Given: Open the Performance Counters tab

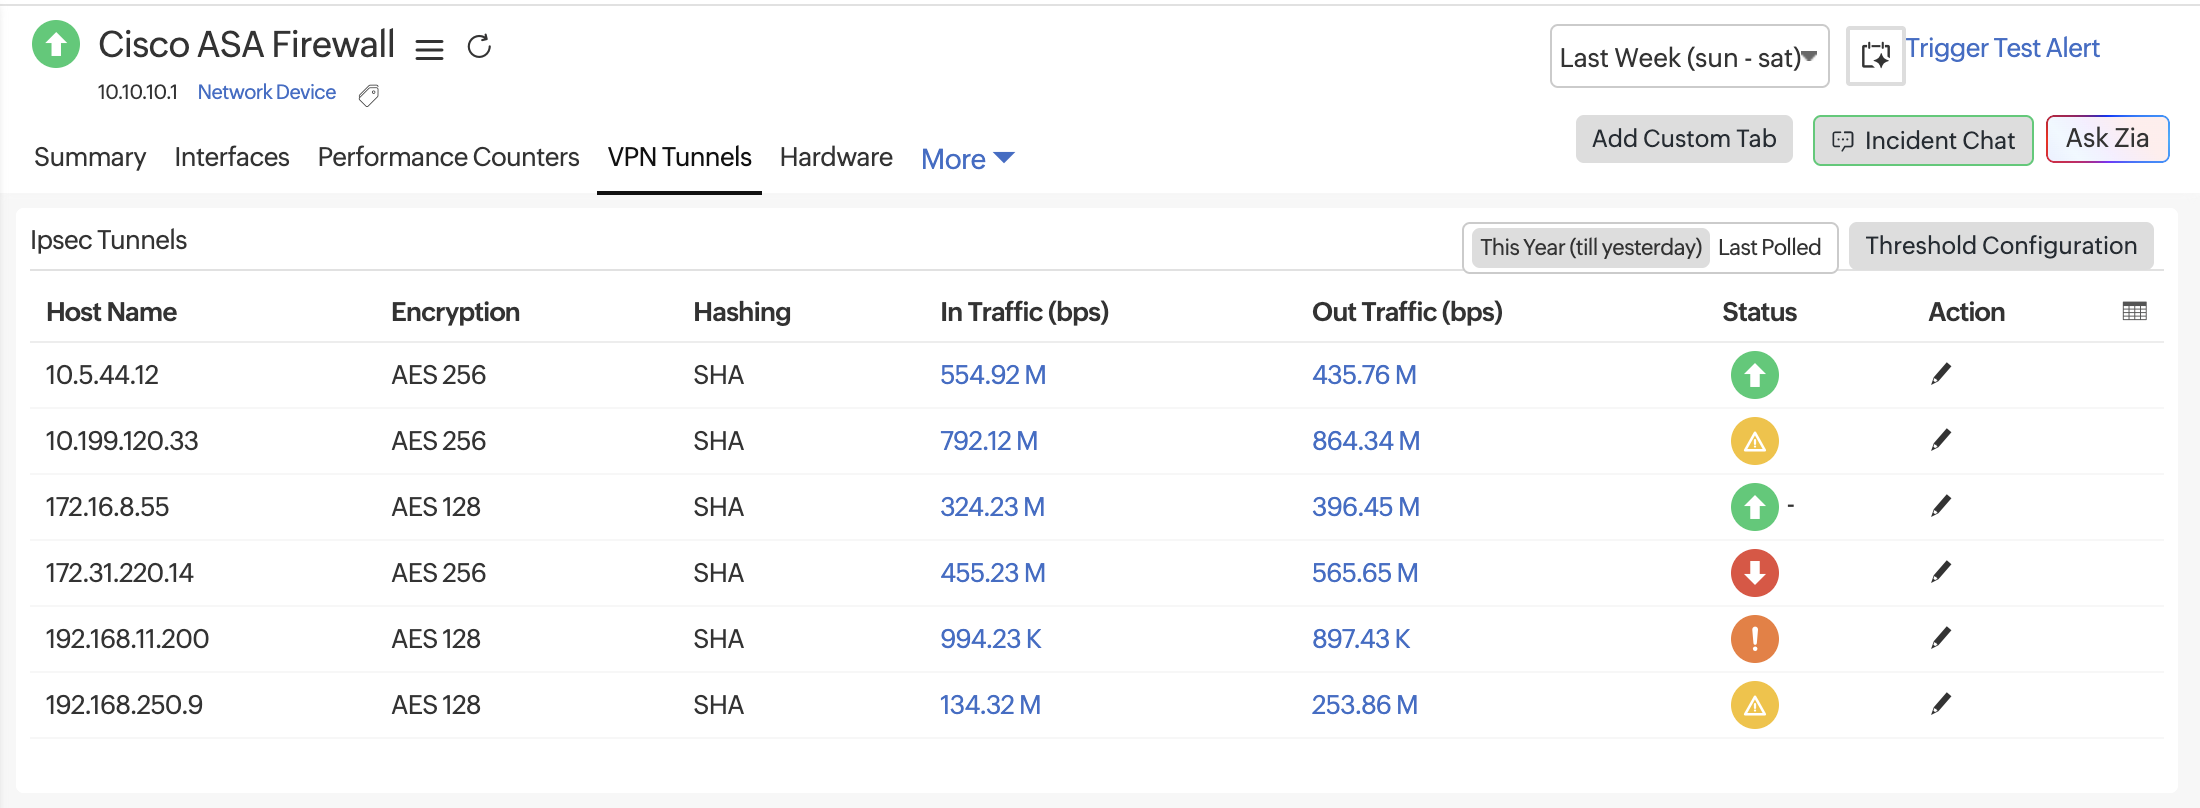Looking at the screenshot, I should pos(448,157).
